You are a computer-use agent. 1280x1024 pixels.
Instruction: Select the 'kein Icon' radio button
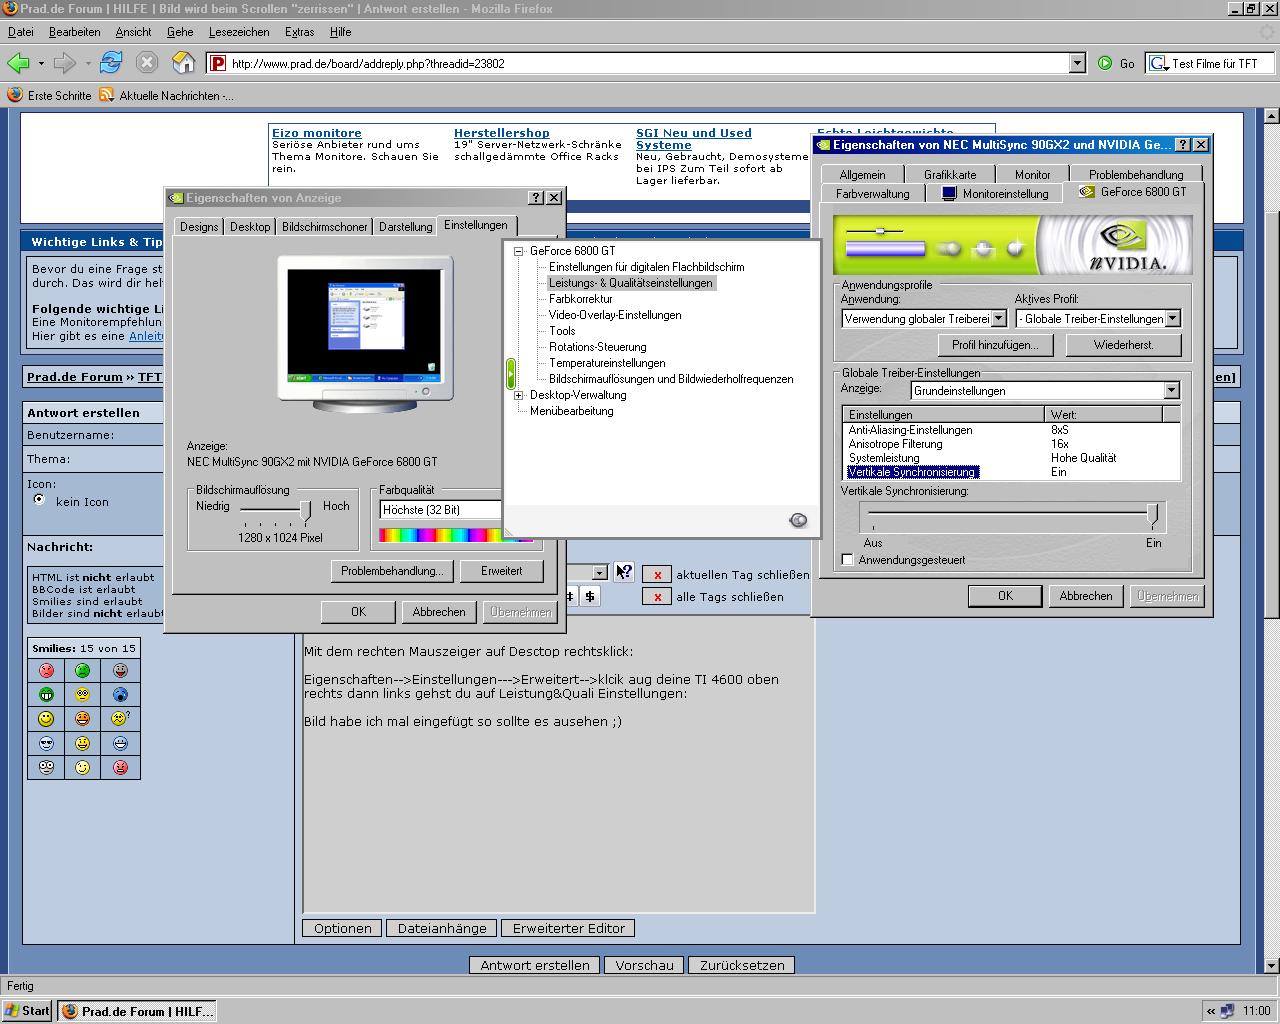click(x=40, y=500)
